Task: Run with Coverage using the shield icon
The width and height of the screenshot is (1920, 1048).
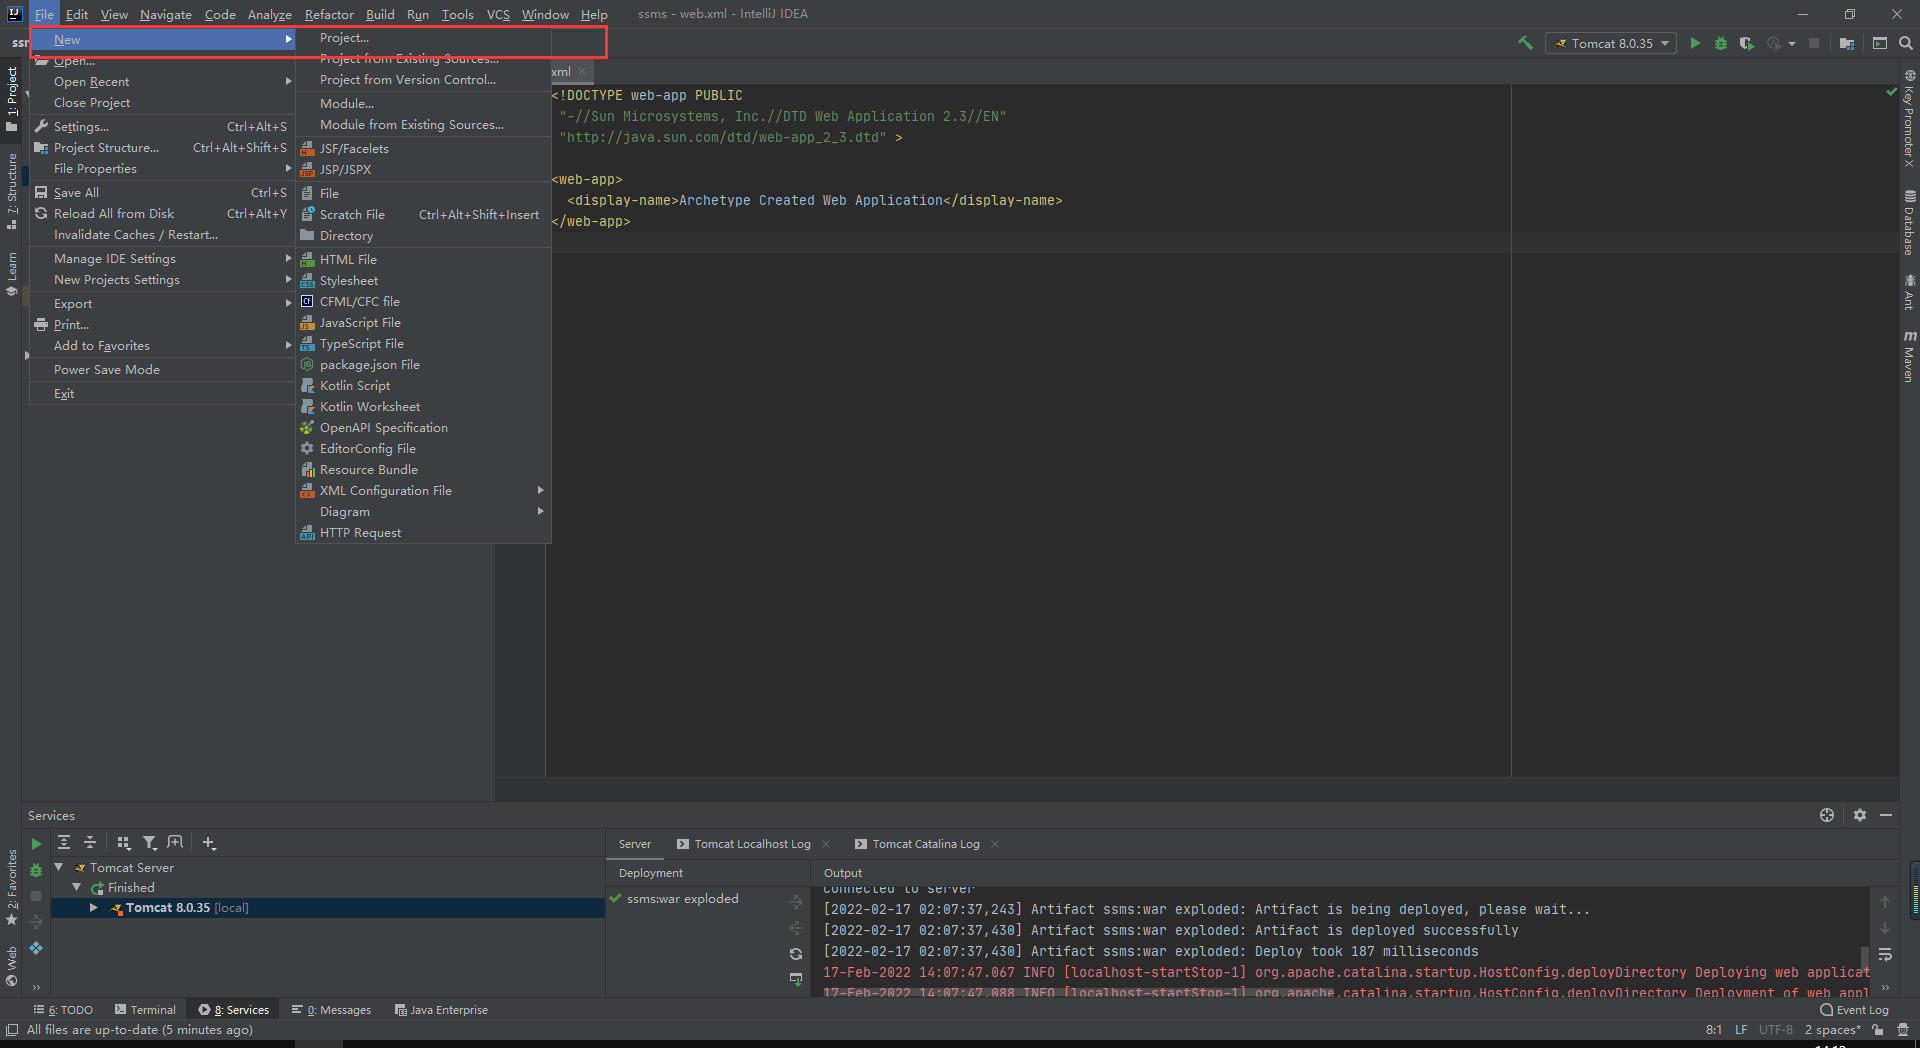Action: 1746,43
